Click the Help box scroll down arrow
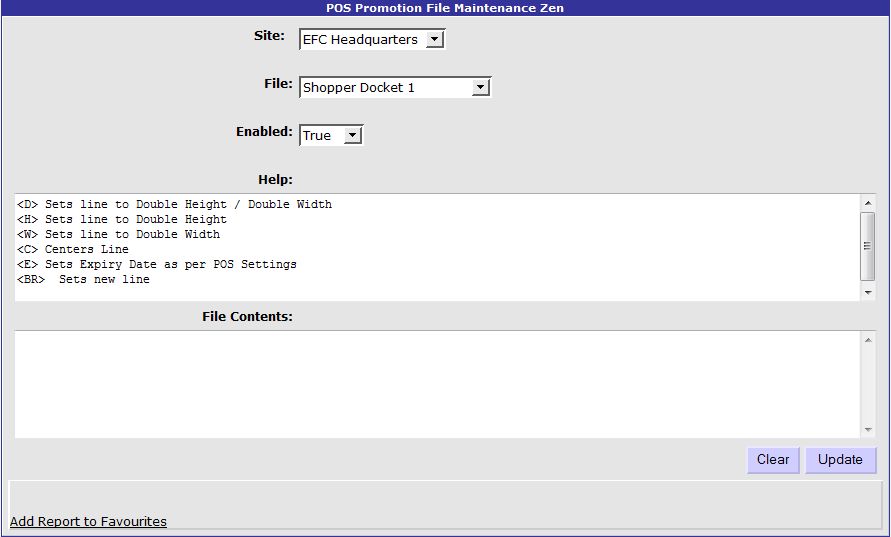Image resolution: width=891 pixels, height=537 pixels. click(x=867, y=292)
